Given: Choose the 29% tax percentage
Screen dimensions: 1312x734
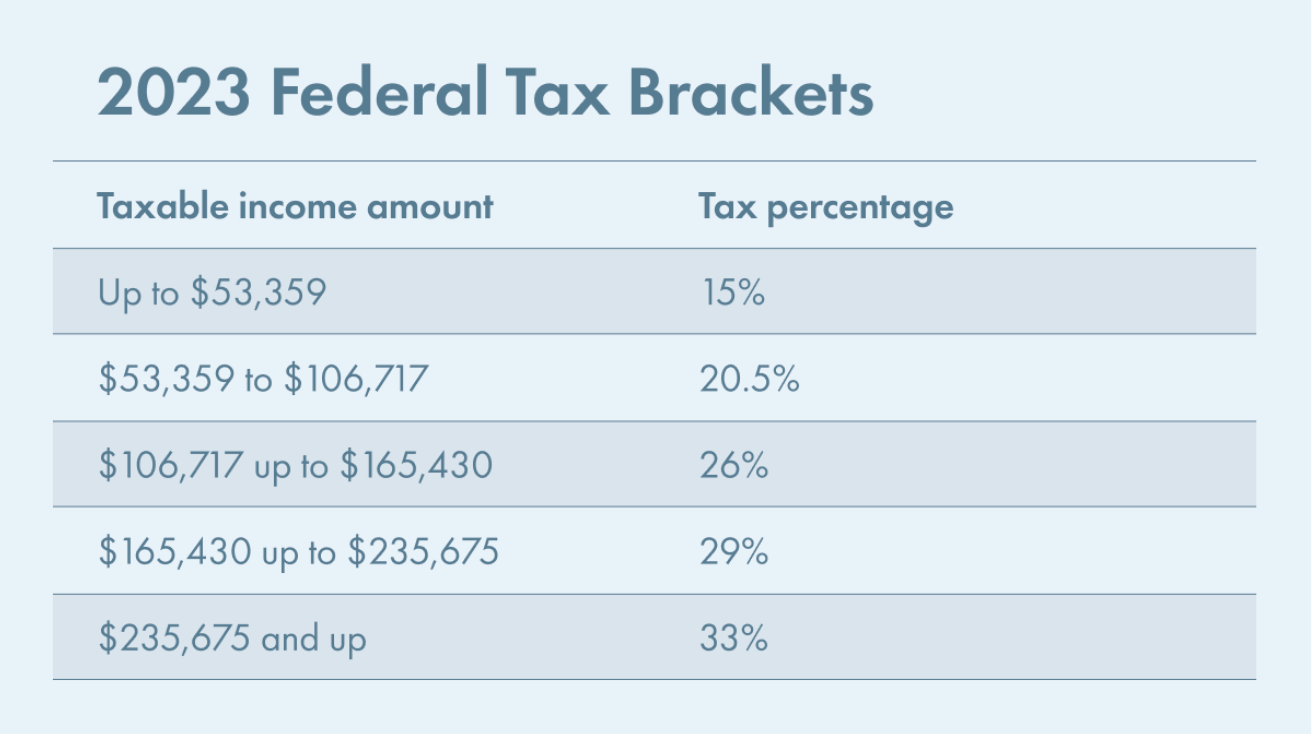Looking at the screenshot, I should (734, 552).
